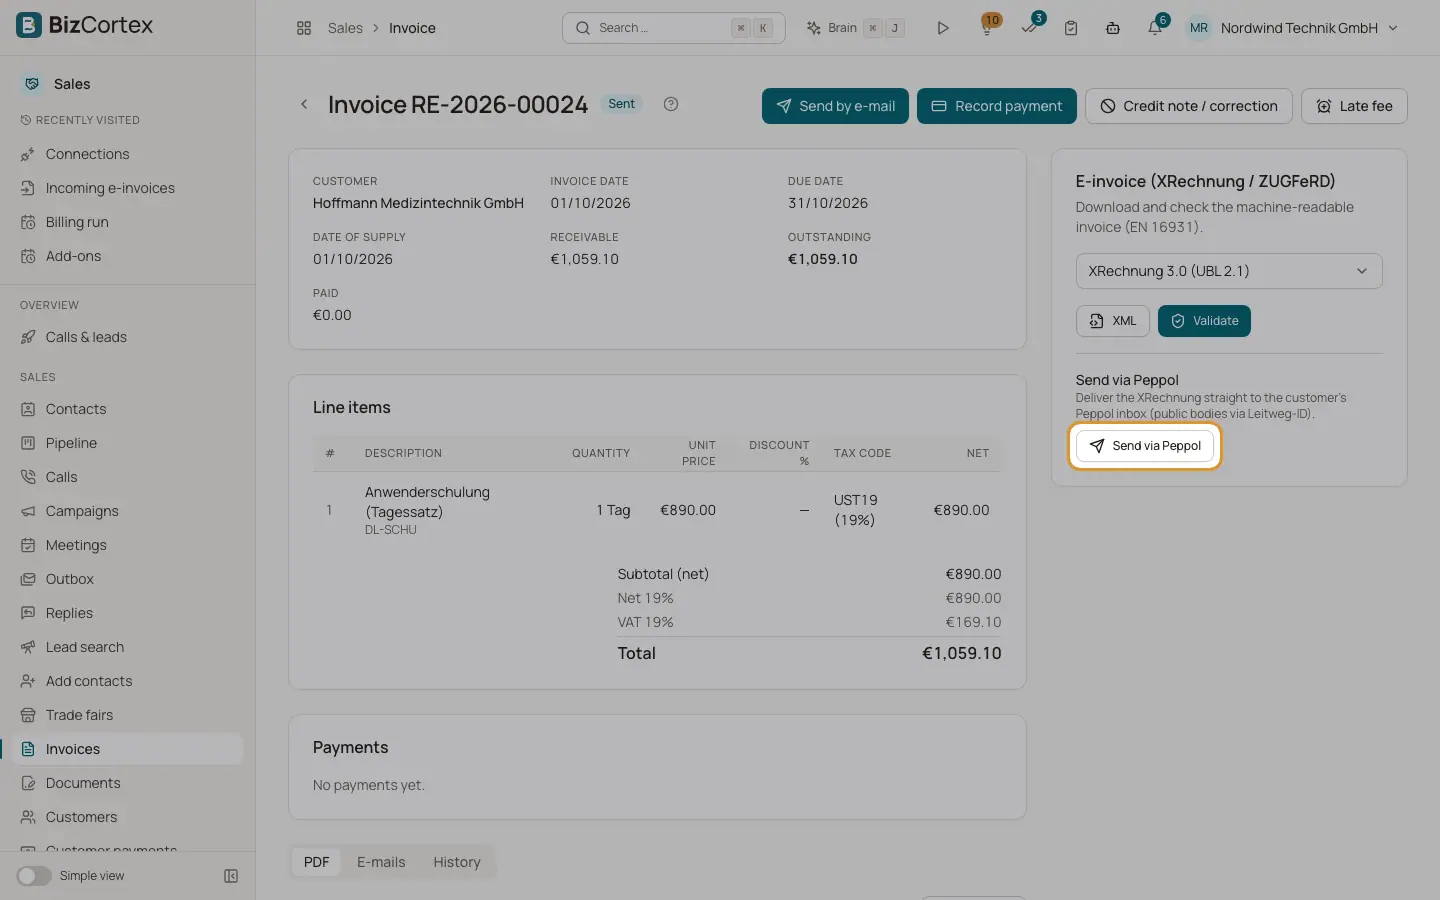Open the help question mark icon
Viewport: 1440px width, 900px height.
671,104
